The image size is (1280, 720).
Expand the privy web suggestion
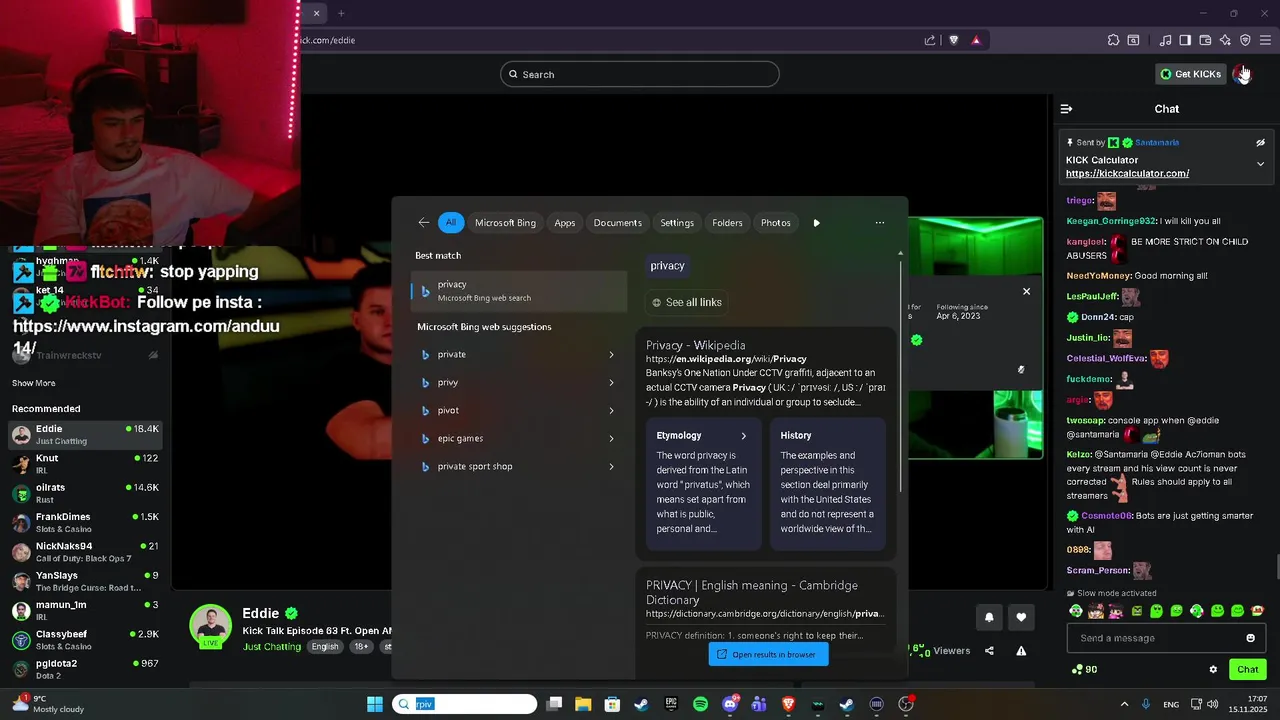pos(611,382)
